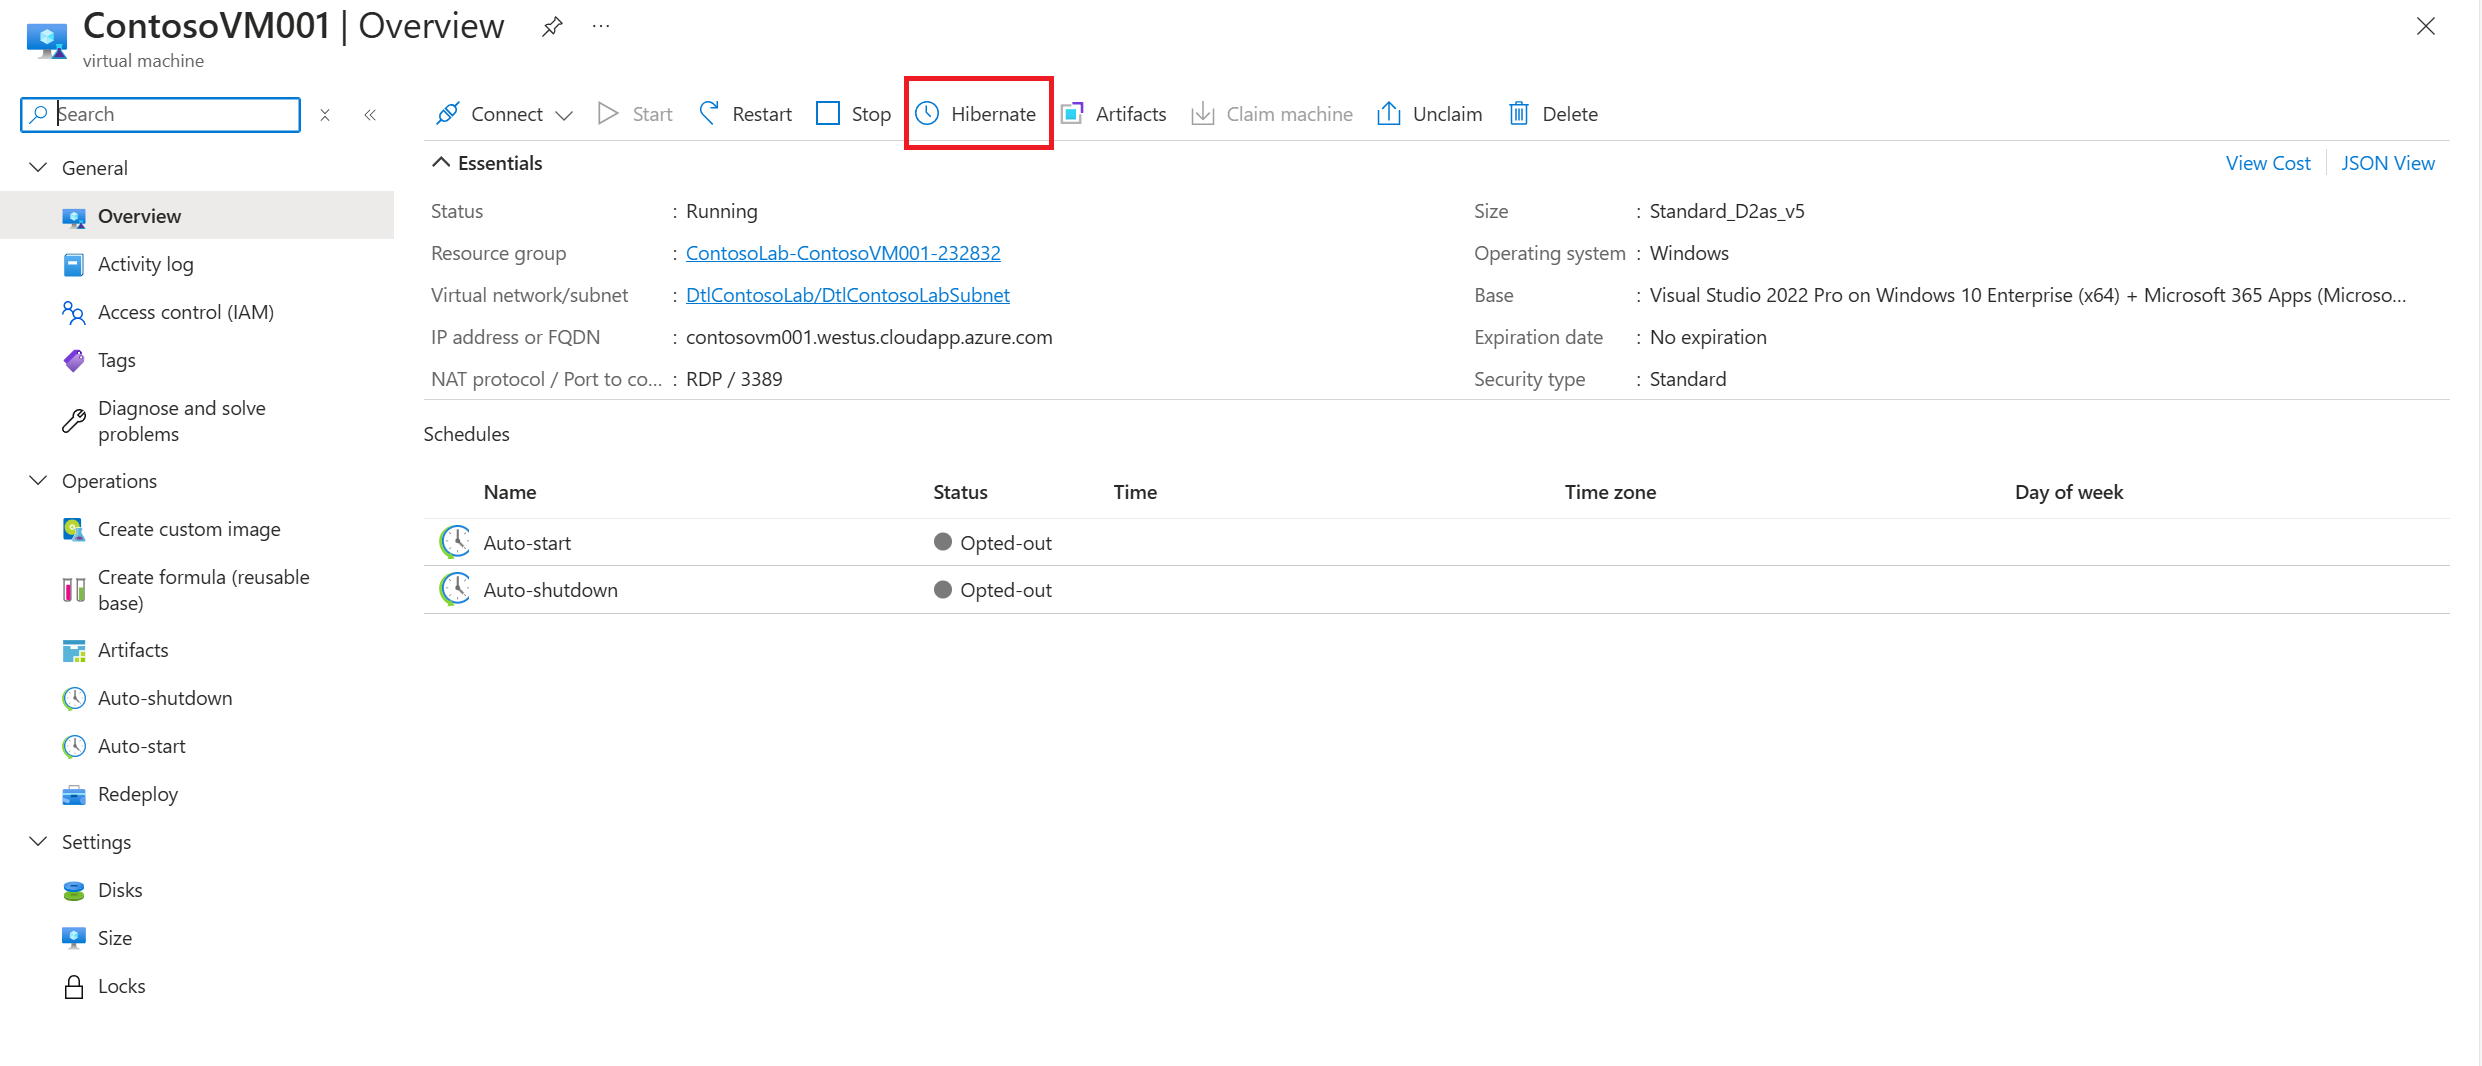The height and width of the screenshot is (1066, 2482).
Task: Select Overview in the sidebar
Action: point(197,216)
